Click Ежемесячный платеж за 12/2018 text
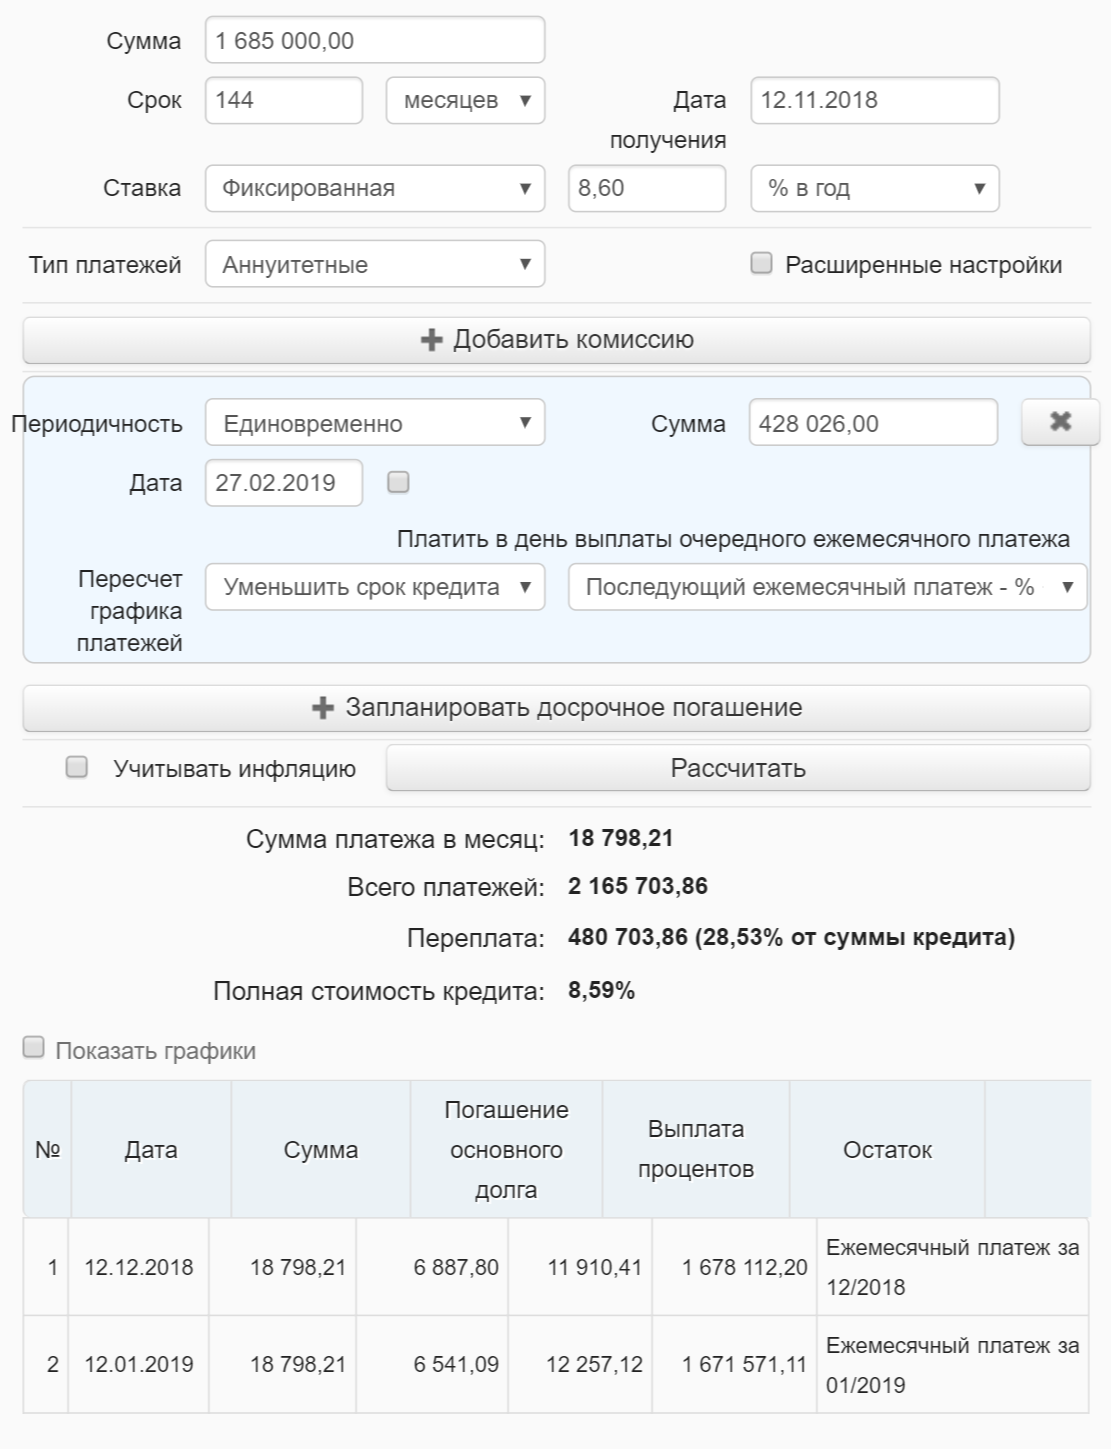The height and width of the screenshot is (1449, 1111). (953, 1267)
